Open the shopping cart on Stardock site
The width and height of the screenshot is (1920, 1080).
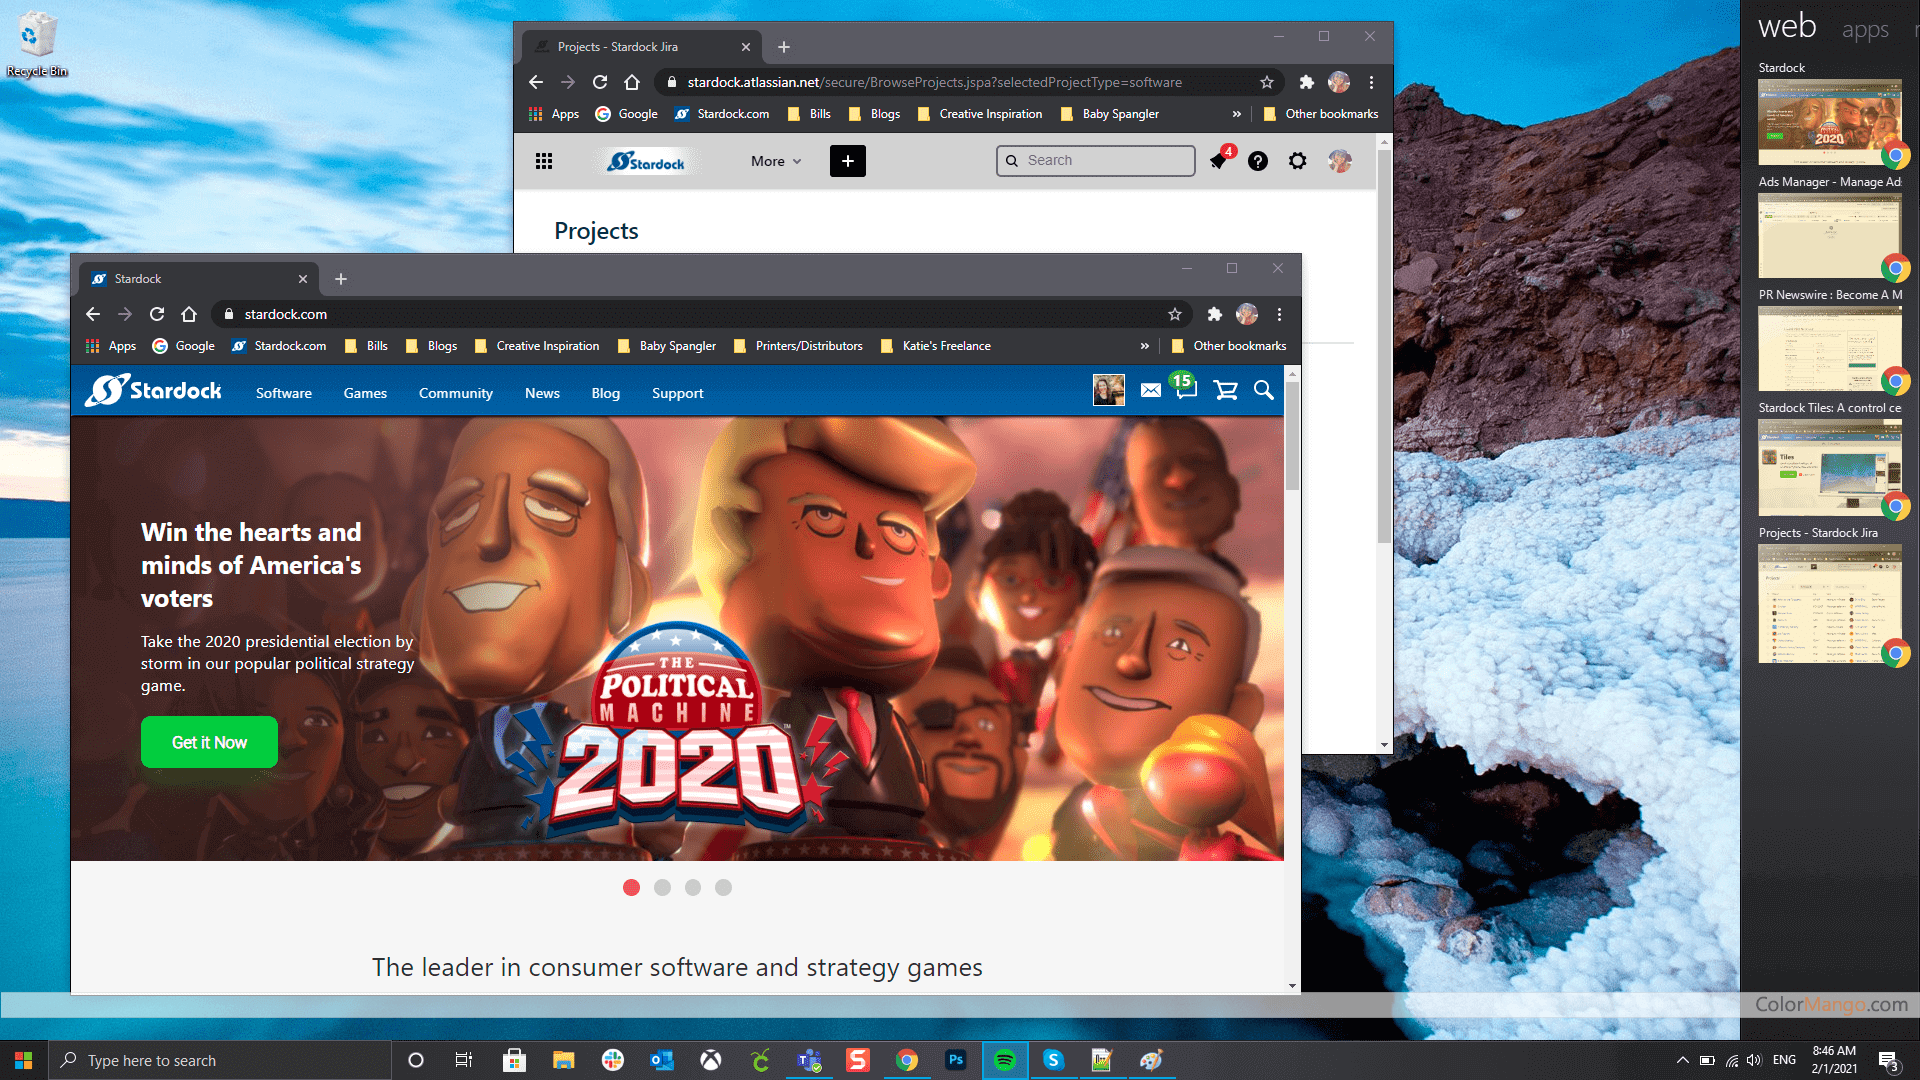click(1225, 390)
